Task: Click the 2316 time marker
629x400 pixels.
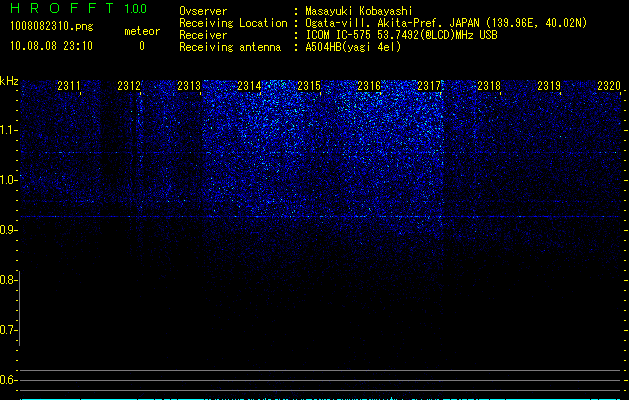Action: coord(369,85)
